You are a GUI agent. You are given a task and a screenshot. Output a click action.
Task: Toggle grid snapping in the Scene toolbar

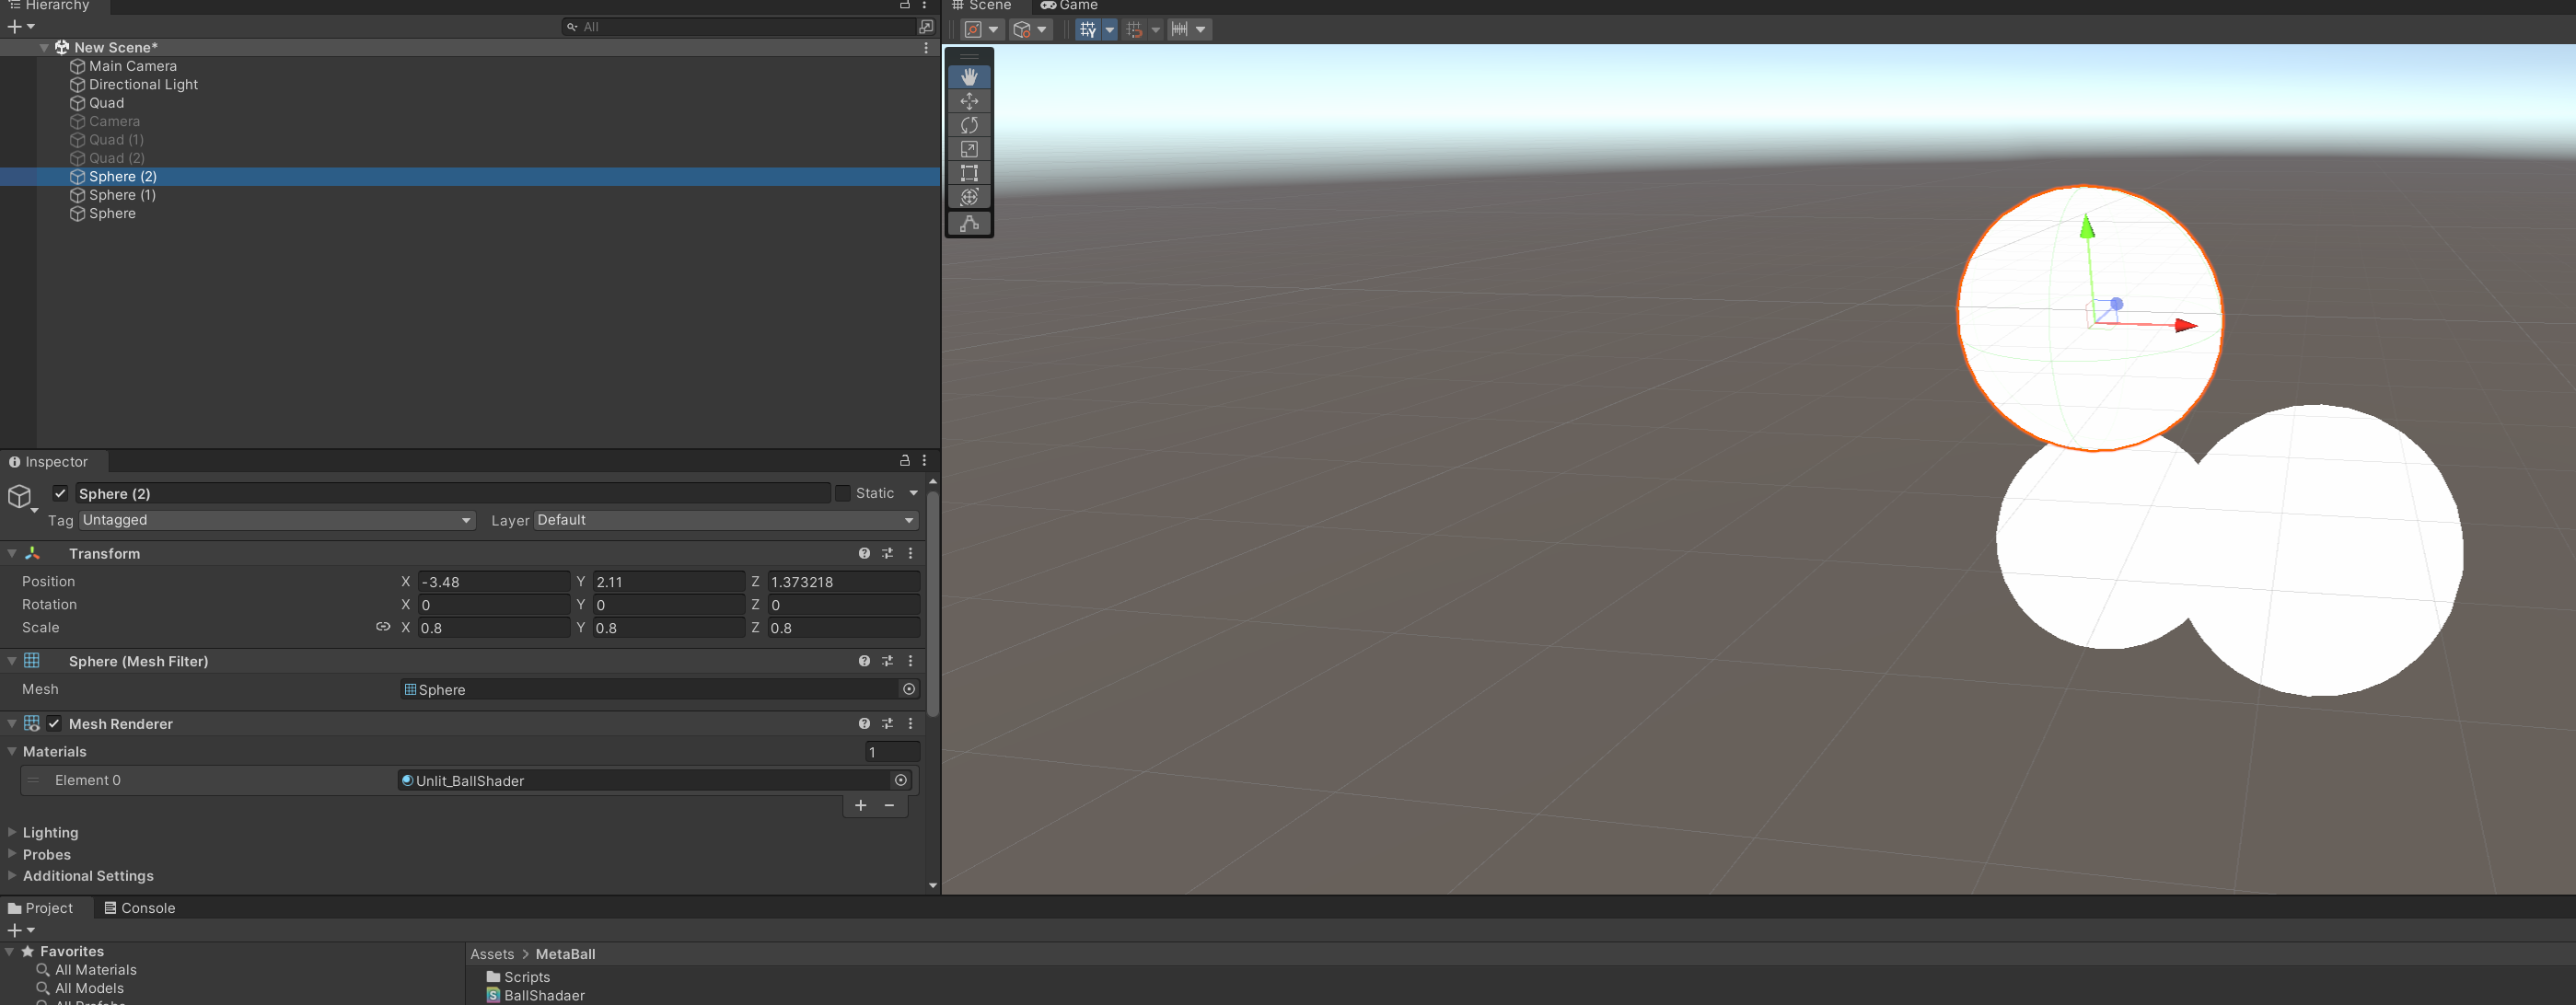1135,29
